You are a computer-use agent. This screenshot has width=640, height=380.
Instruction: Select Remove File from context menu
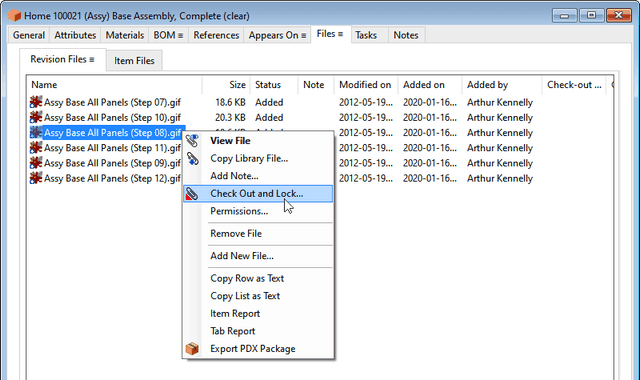pyautogui.click(x=236, y=233)
